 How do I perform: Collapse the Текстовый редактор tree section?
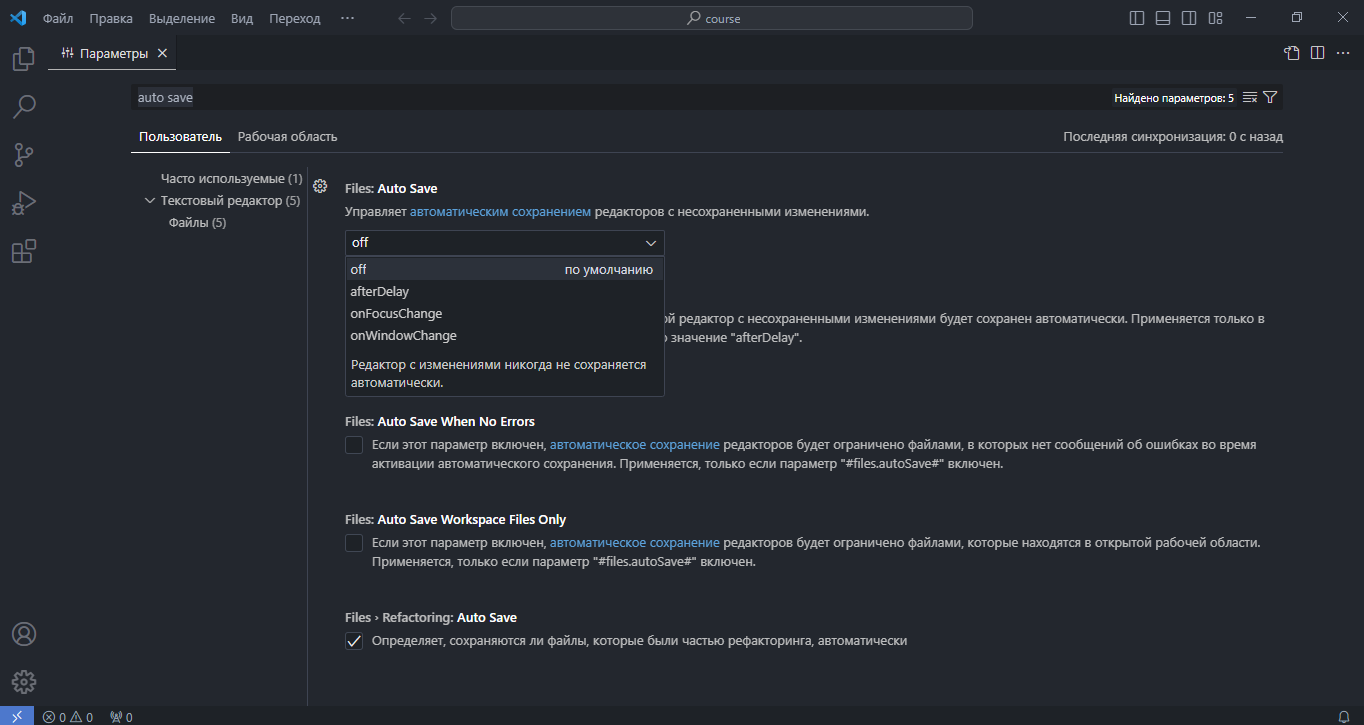[151, 201]
